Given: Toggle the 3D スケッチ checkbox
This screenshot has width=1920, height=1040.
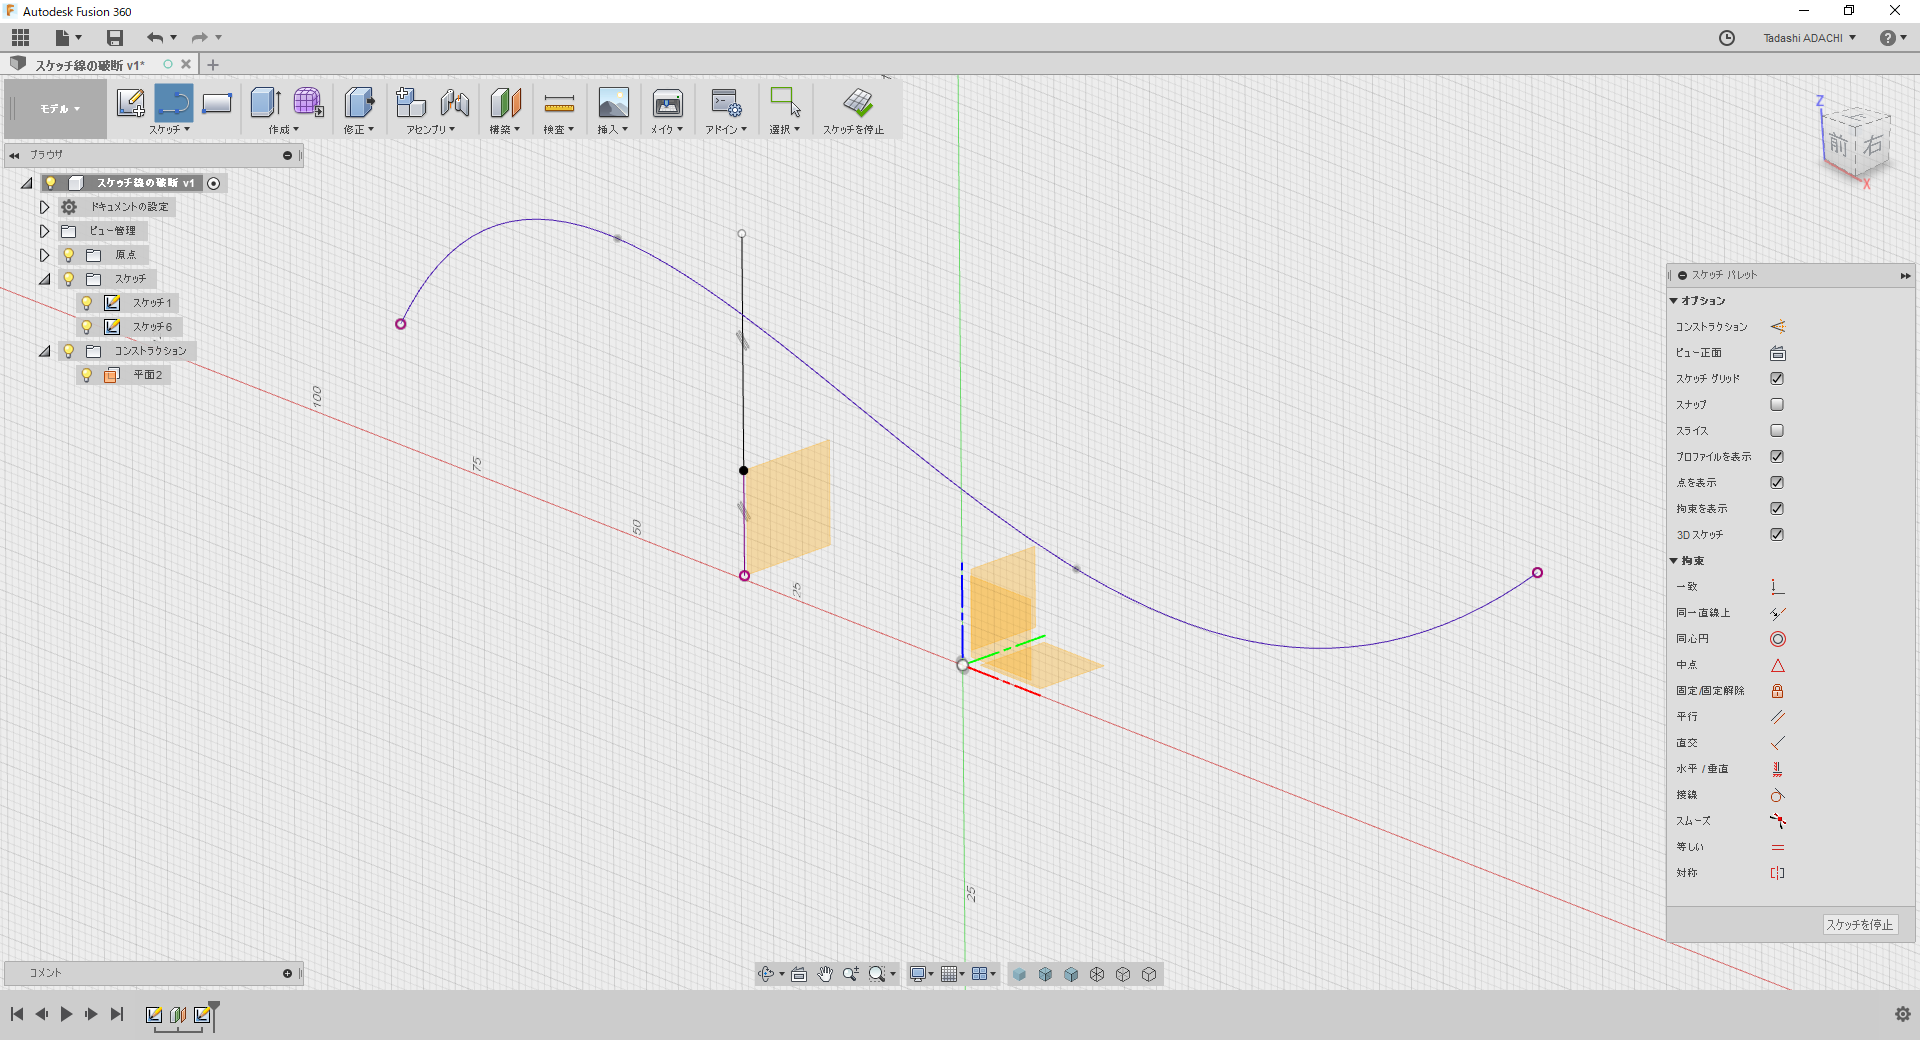Looking at the screenshot, I should [1777, 535].
